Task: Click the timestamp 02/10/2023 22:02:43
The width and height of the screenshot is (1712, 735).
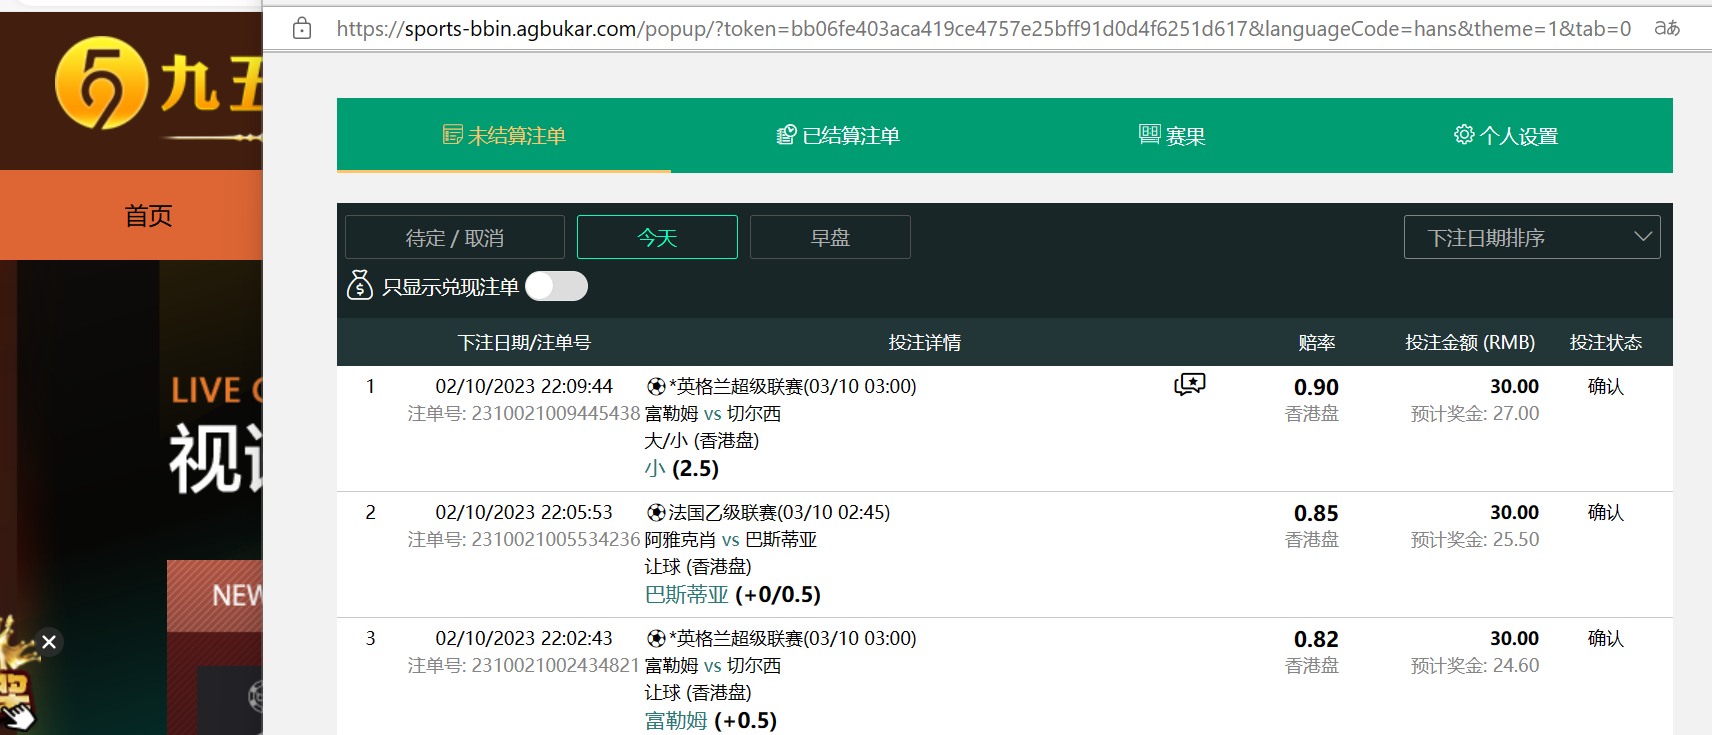Action: point(524,638)
